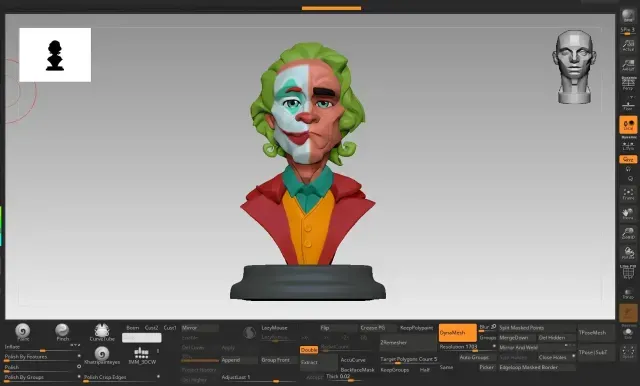Click the head reference view gizmo
The width and height of the screenshot is (640, 386).
pyautogui.click(x=574, y=67)
